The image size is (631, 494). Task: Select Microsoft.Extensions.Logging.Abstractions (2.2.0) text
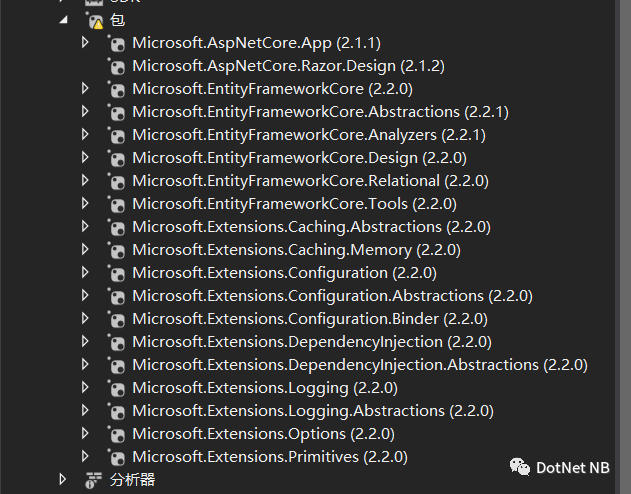313,411
